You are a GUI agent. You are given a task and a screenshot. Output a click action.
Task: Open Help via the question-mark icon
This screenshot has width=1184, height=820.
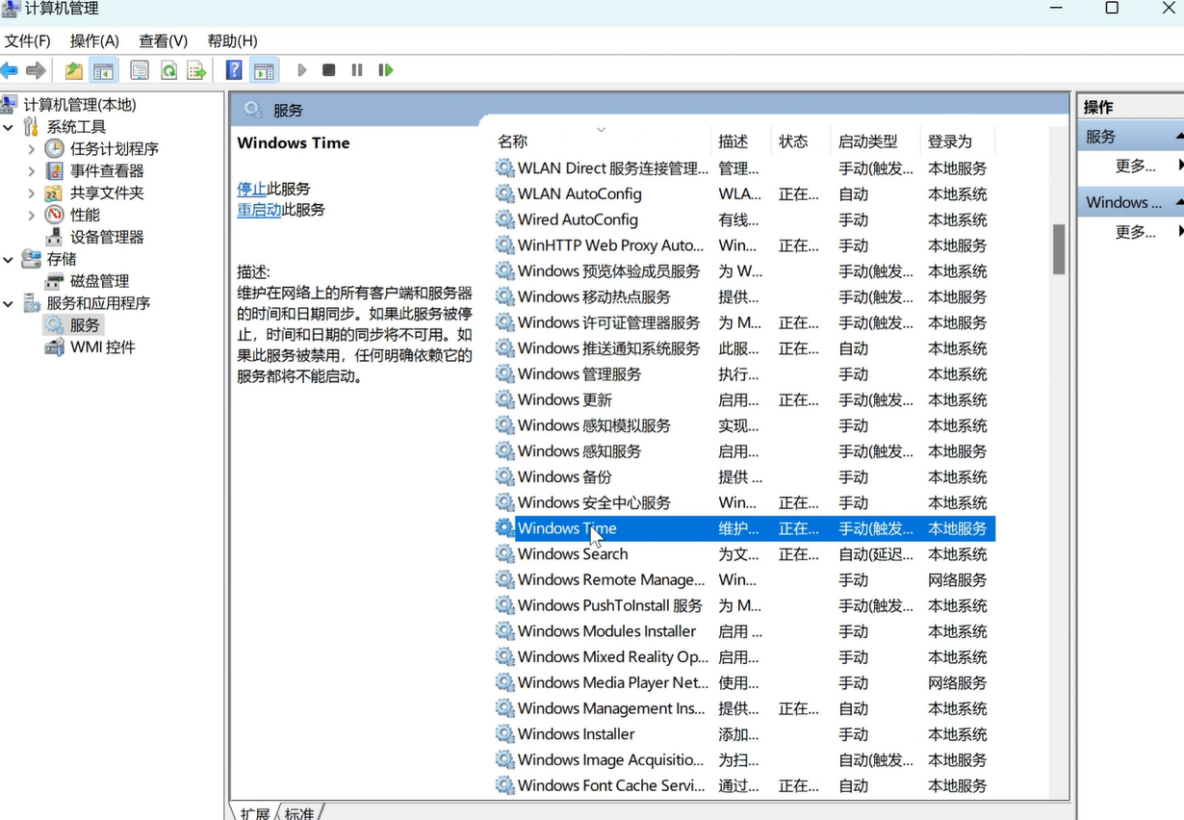pyautogui.click(x=234, y=70)
